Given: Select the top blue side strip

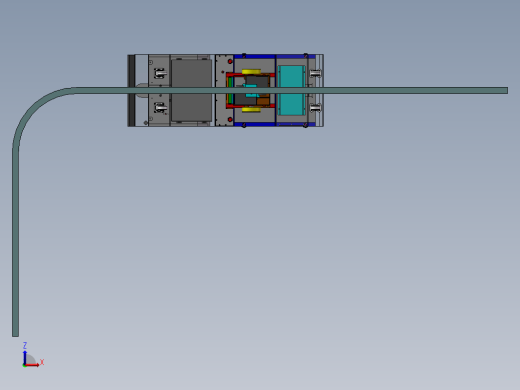Looking at the screenshot, I should (275, 57).
